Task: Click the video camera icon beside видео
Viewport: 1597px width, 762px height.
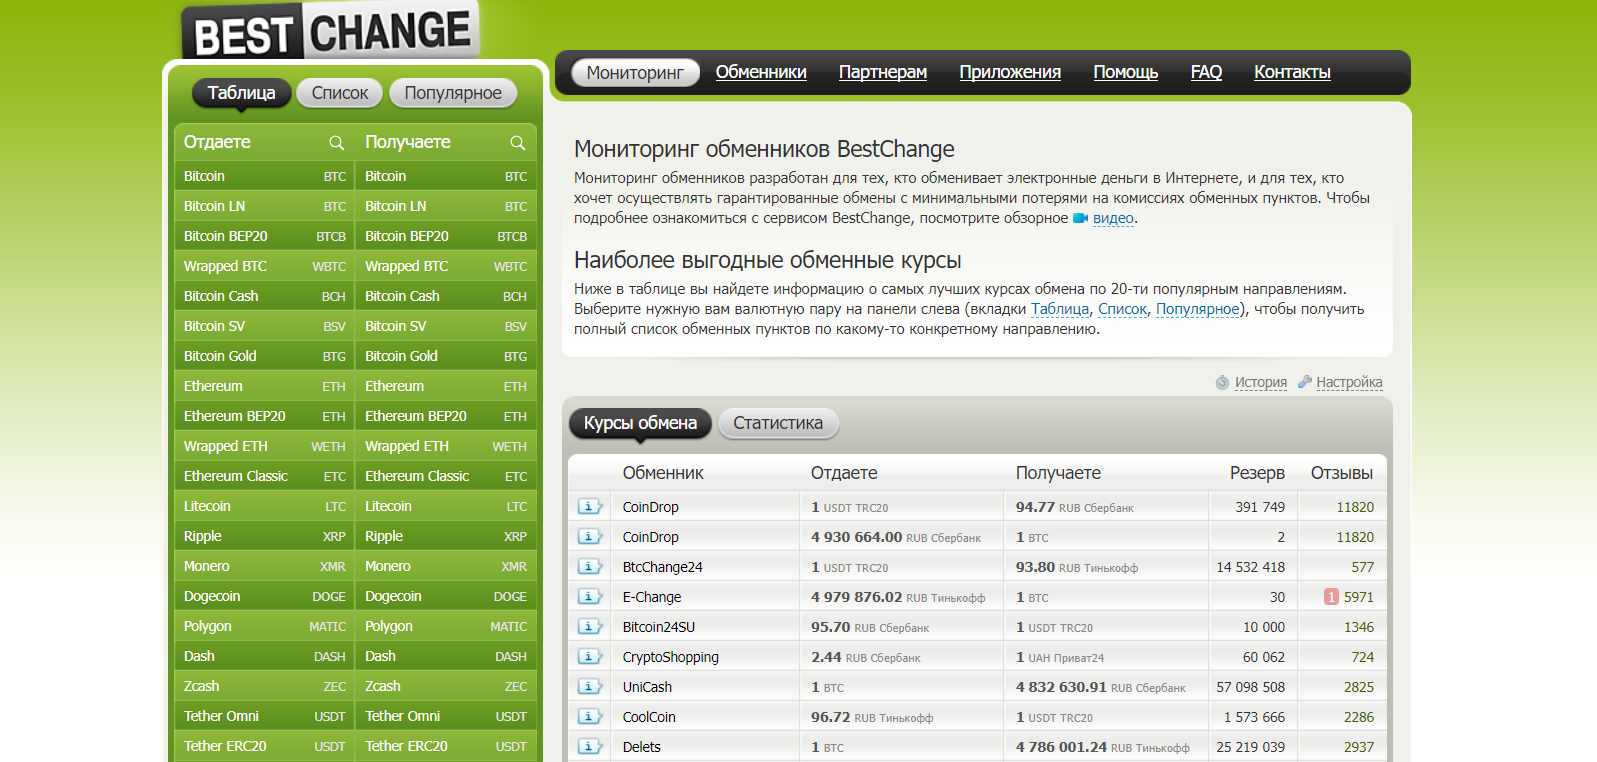Action: click(x=1080, y=218)
